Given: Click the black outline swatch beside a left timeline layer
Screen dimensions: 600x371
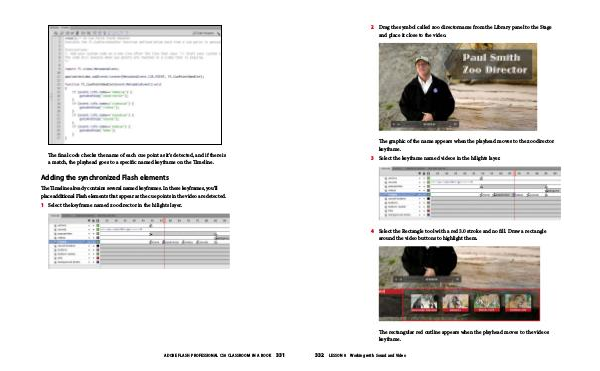Looking at the screenshot, I should point(98,246).
